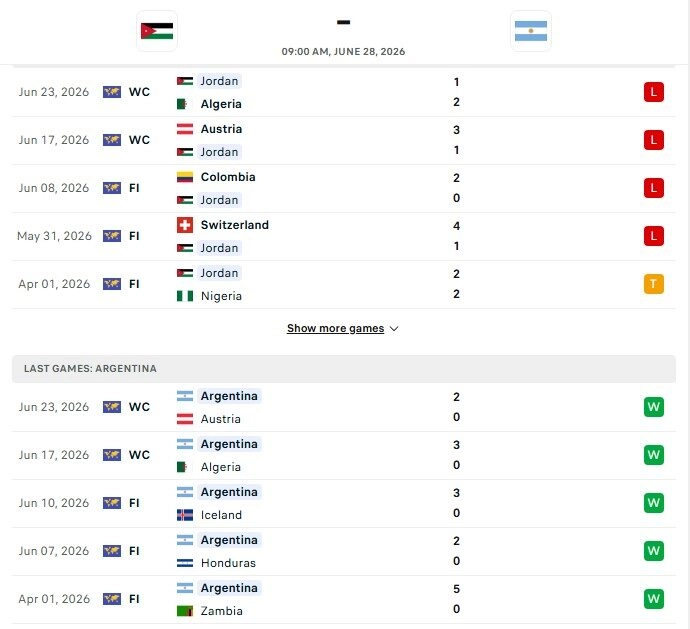Open the Nigeria team link
The image size is (690, 629).
[x=221, y=296]
